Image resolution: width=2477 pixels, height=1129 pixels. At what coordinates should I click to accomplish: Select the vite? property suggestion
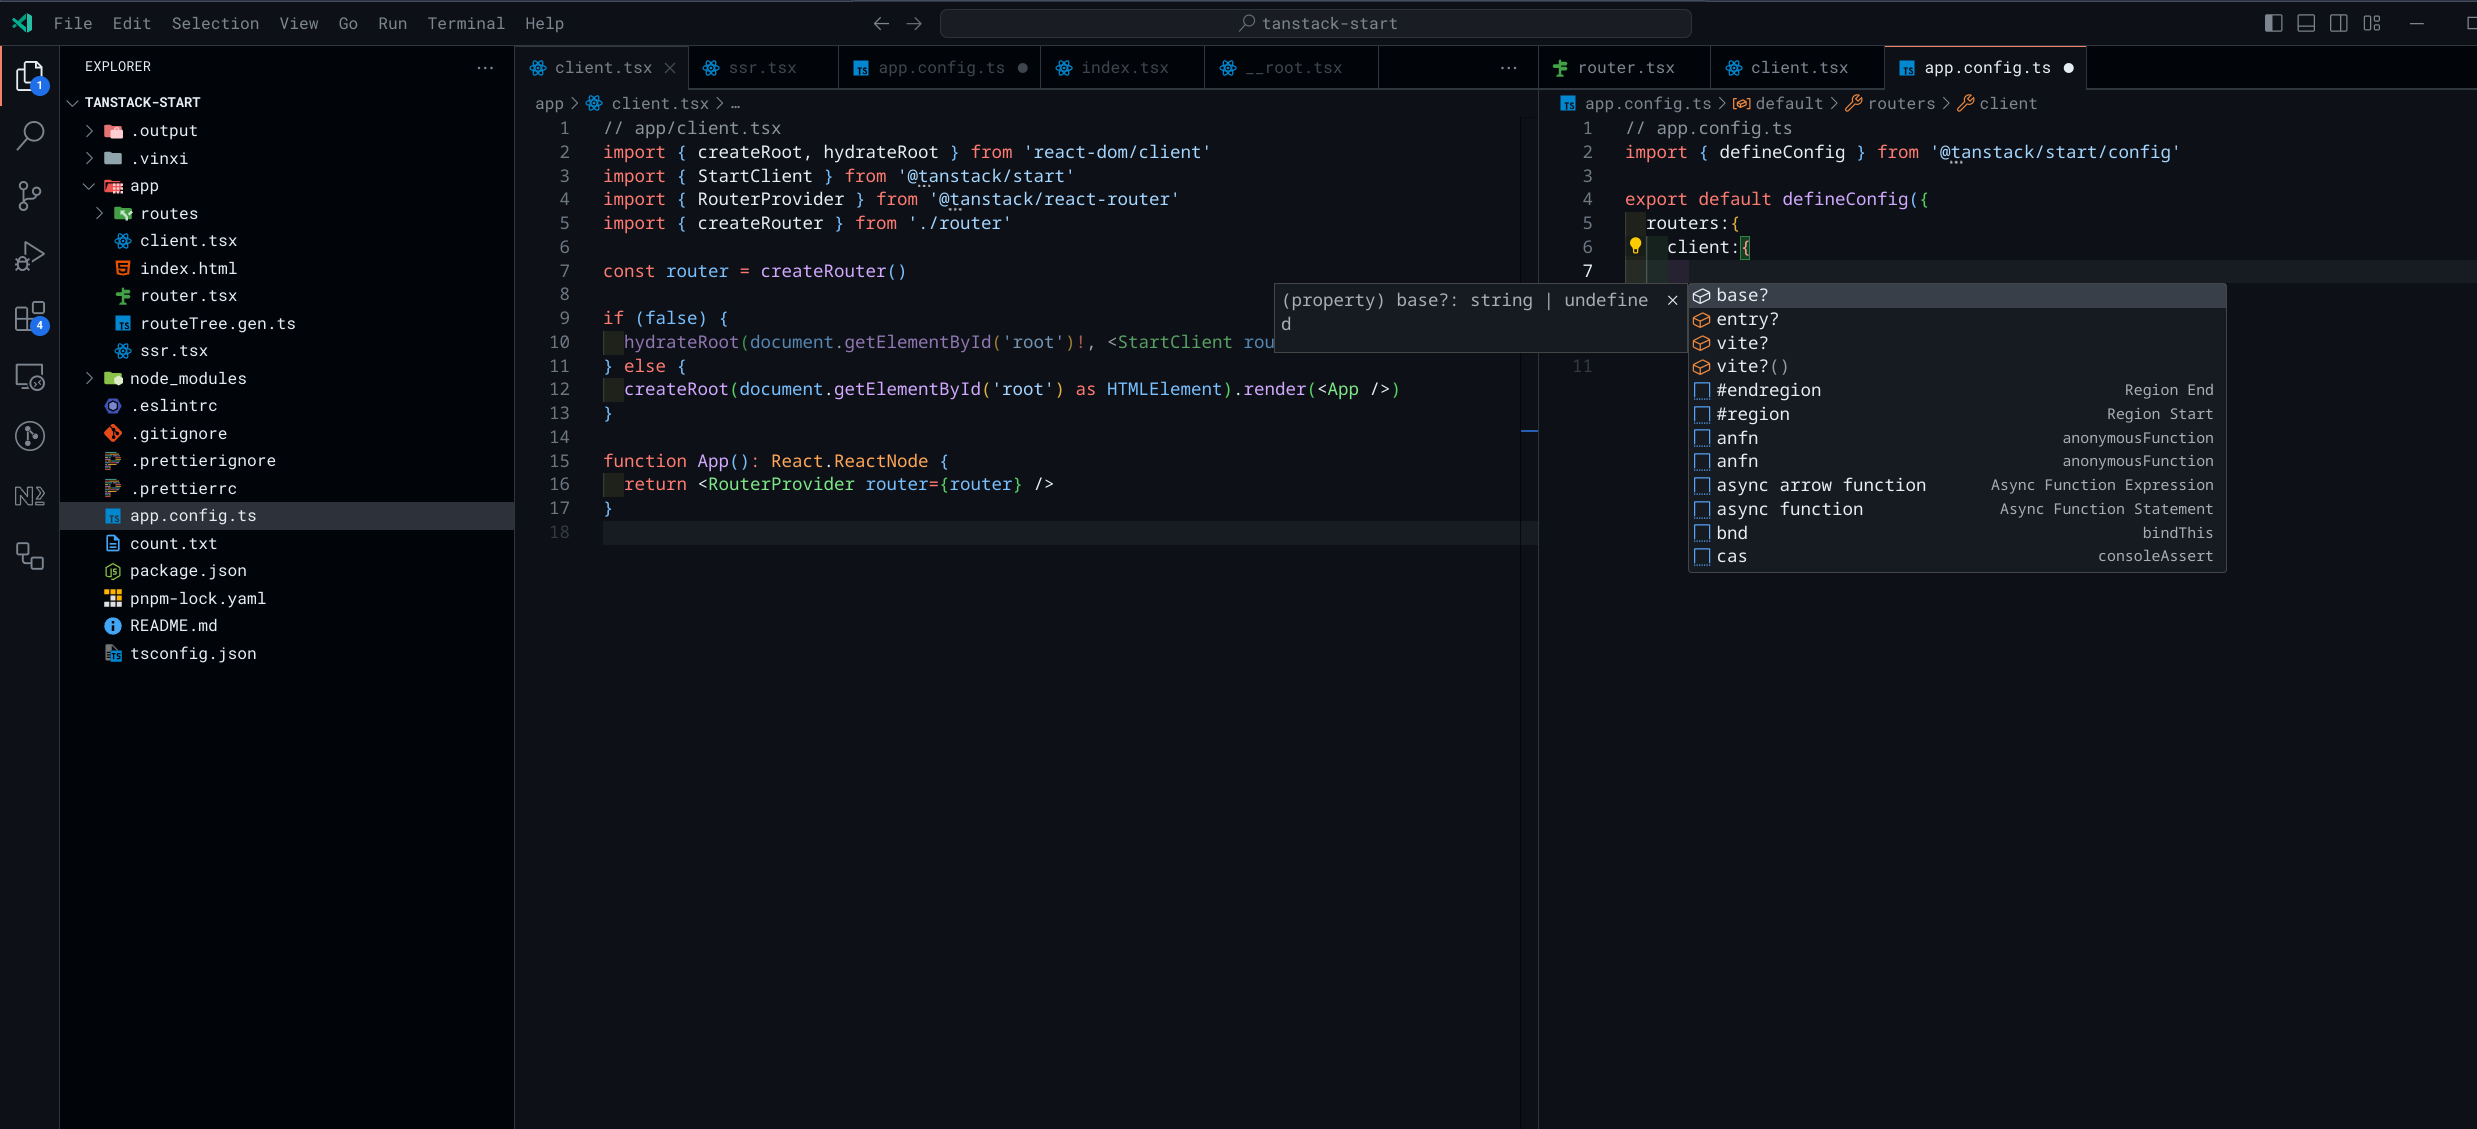(1957, 343)
